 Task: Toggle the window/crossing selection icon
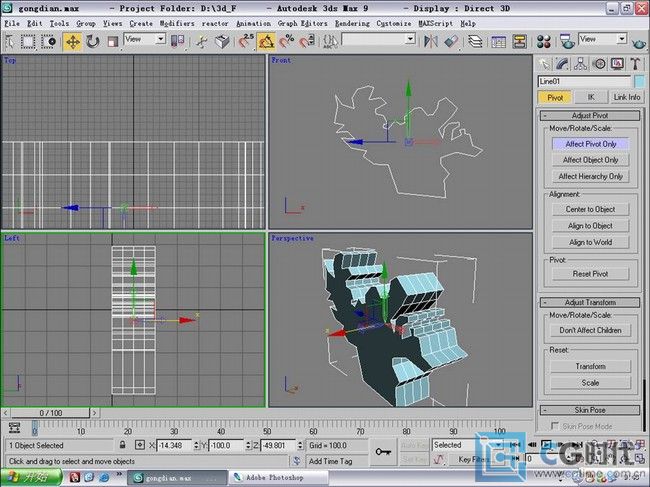click(49, 42)
